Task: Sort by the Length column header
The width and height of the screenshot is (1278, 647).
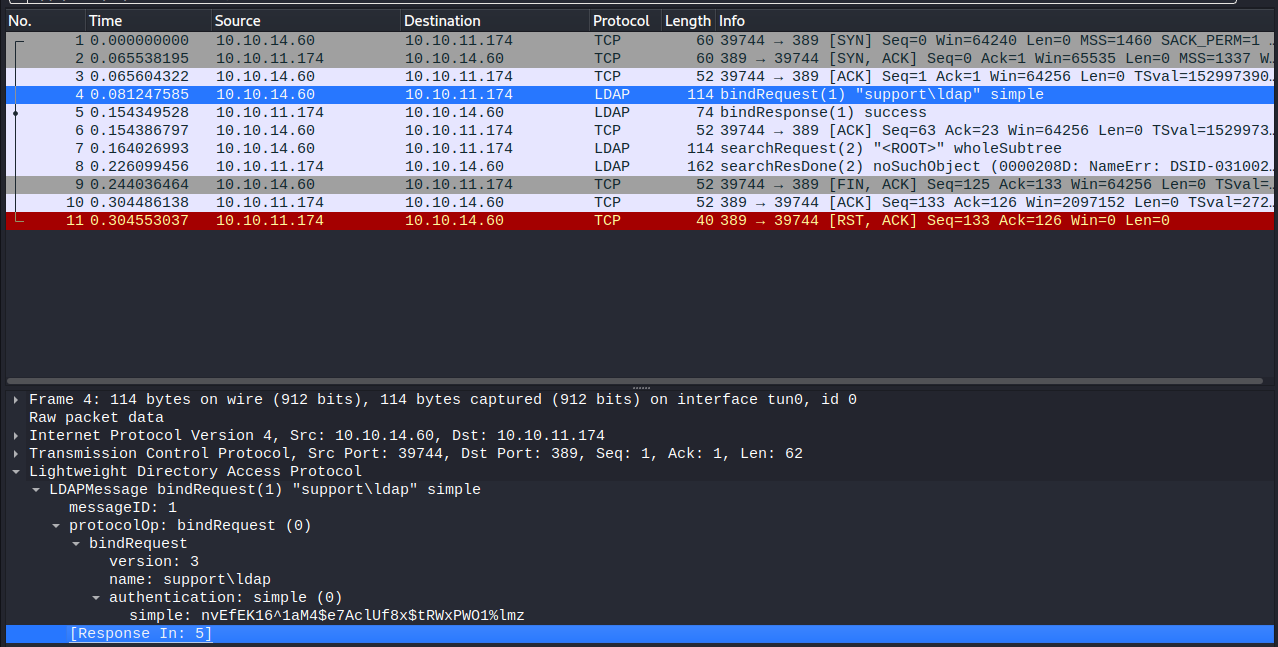Action: click(686, 20)
